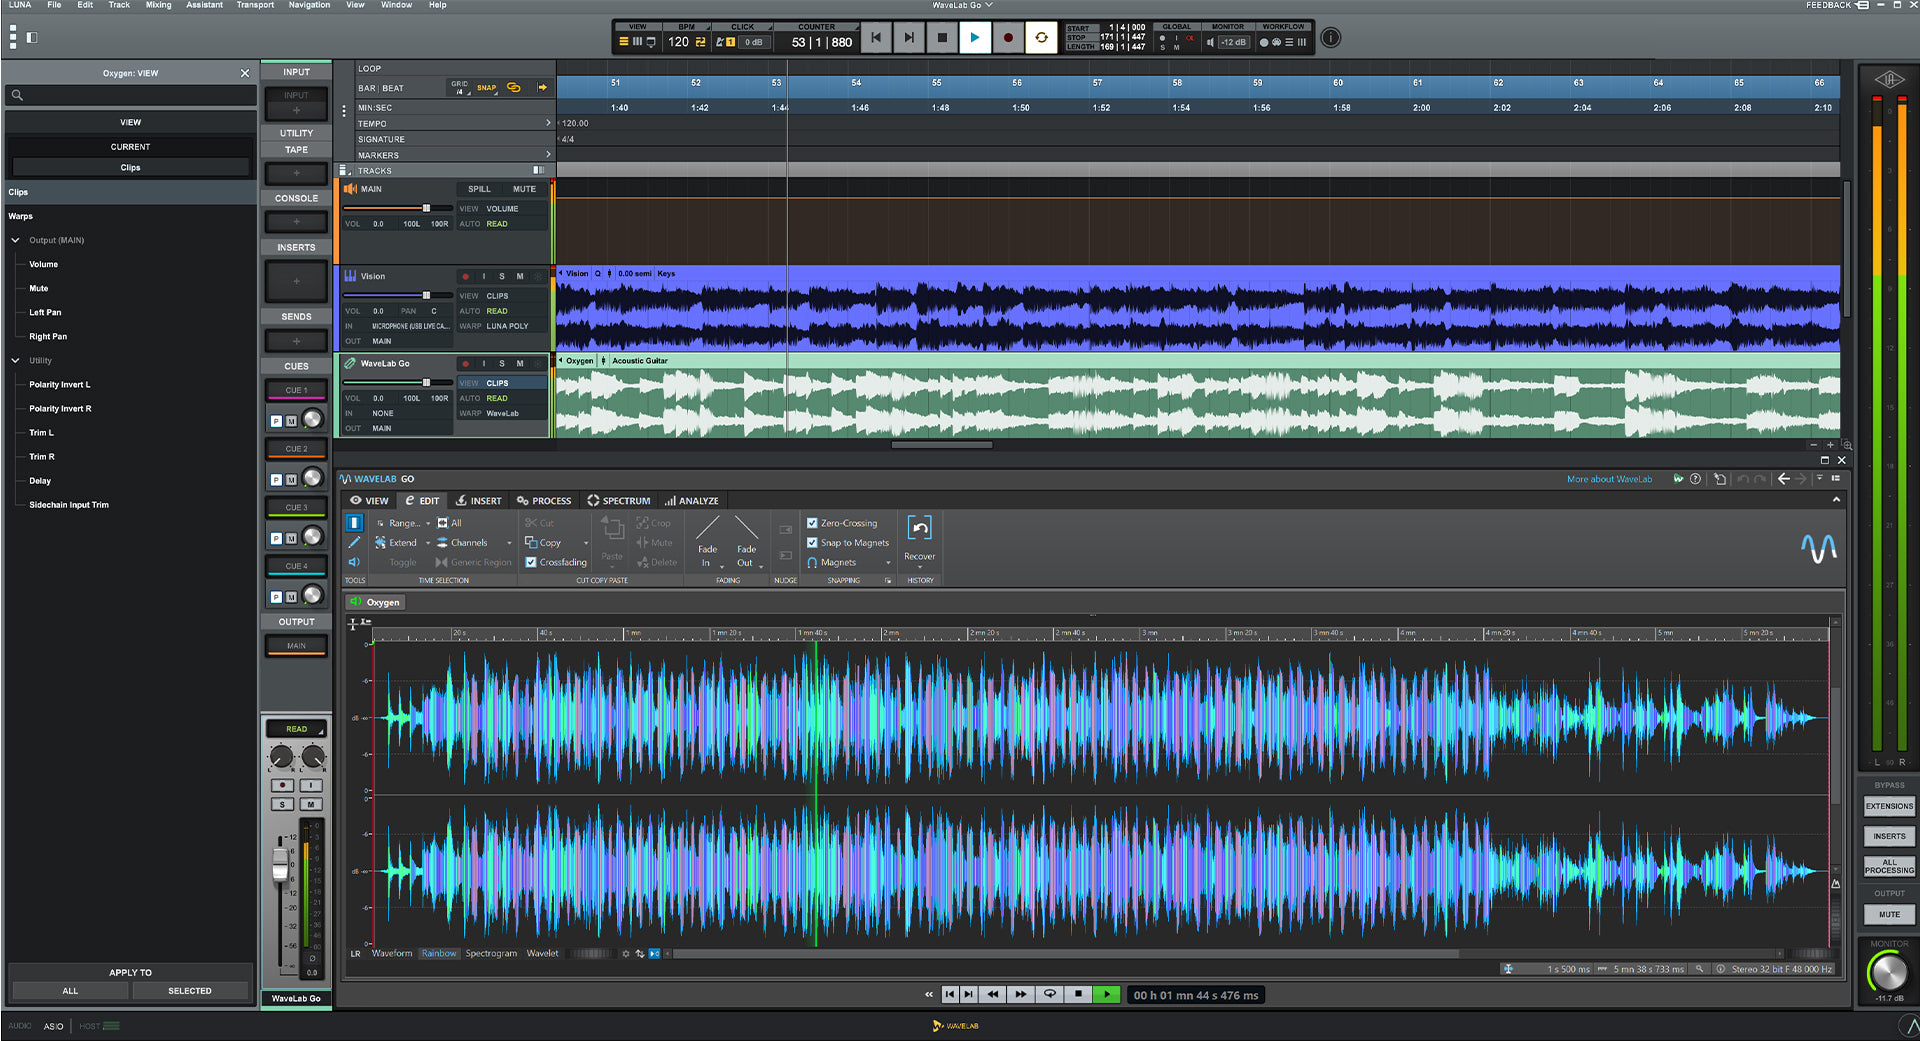Toggle SNAP in the timeline header
The height and width of the screenshot is (1041, 1920).
coord(486,88)
